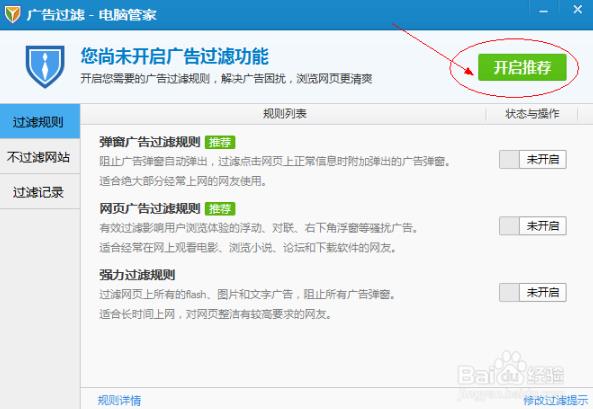
Task: Open the 规则详情 link
Action: click(119, 400)
